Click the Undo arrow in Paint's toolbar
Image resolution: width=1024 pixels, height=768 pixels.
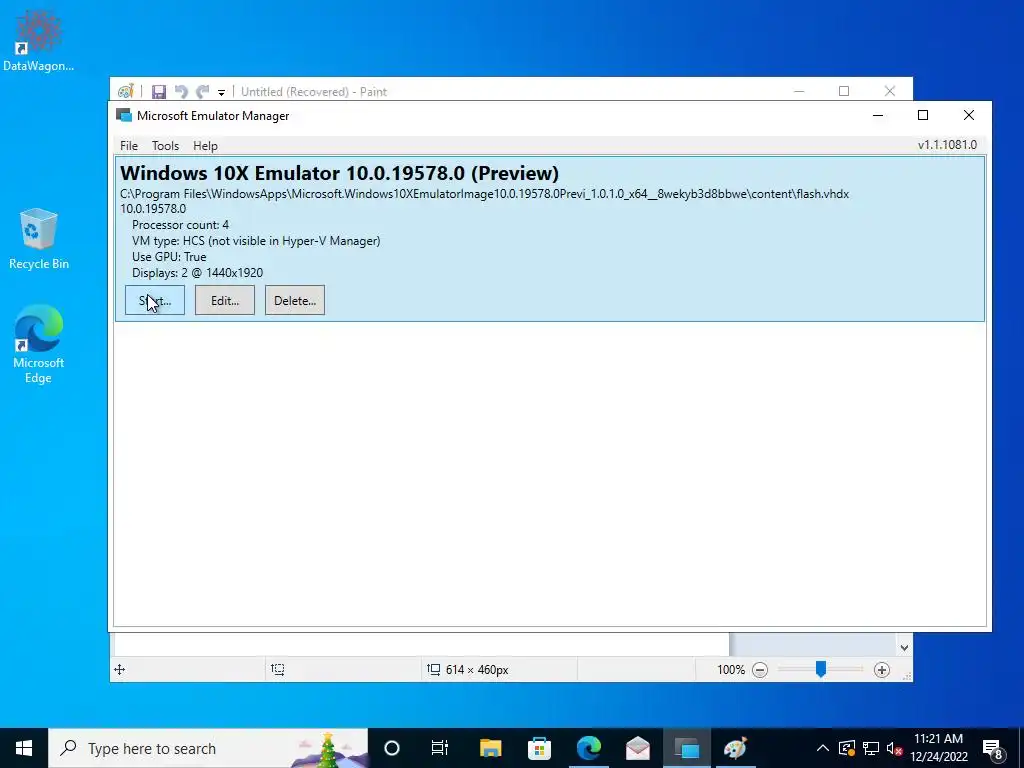(181, 91)
